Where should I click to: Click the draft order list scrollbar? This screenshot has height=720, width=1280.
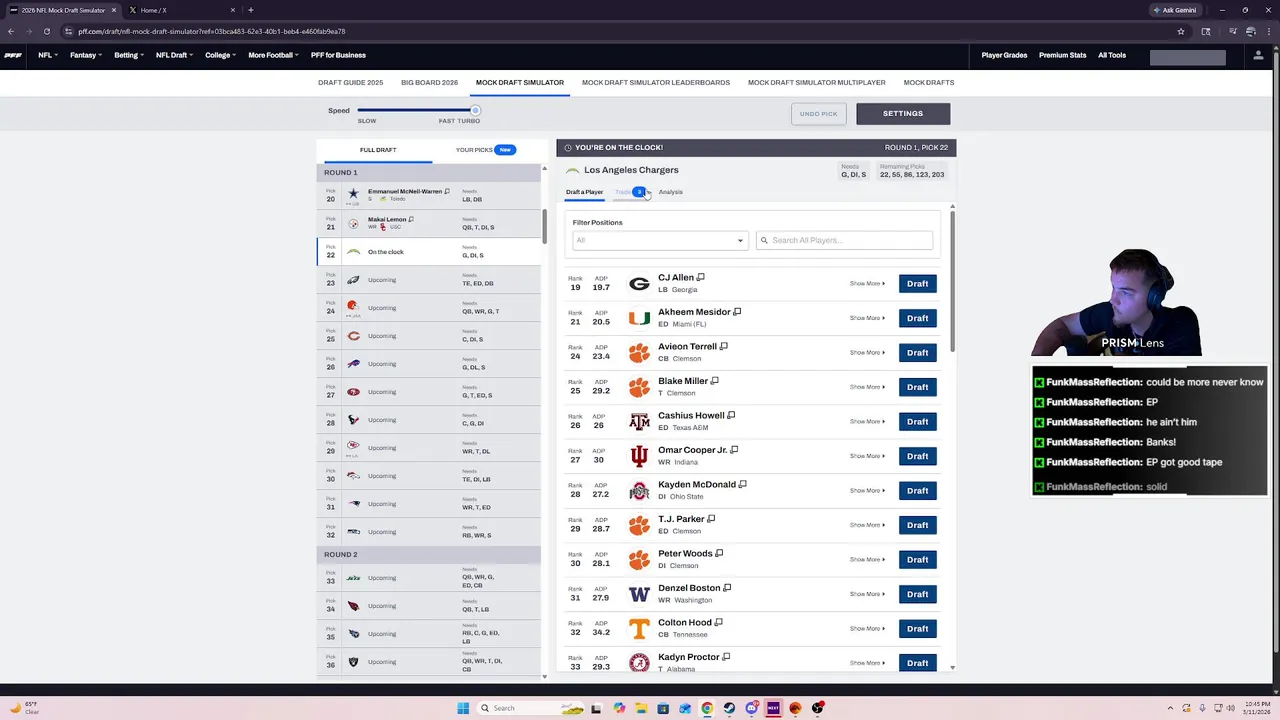click(x=544, y=225)
